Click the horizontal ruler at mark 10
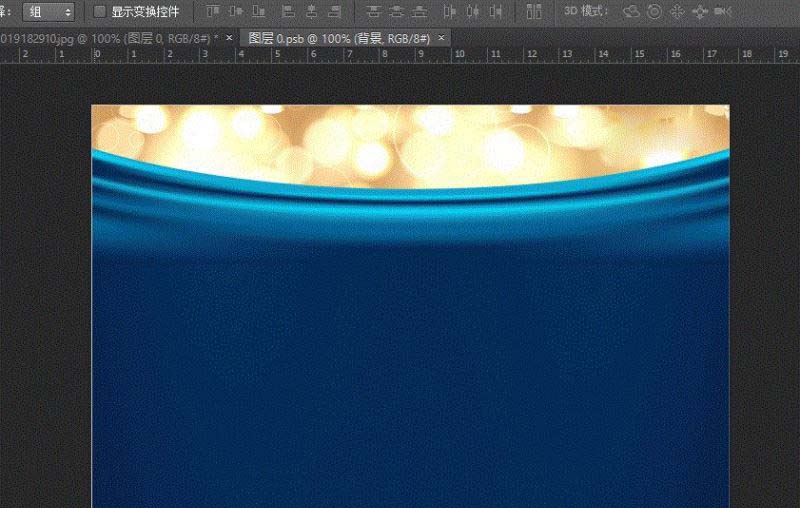800x508 pixels. click(459, 54)
